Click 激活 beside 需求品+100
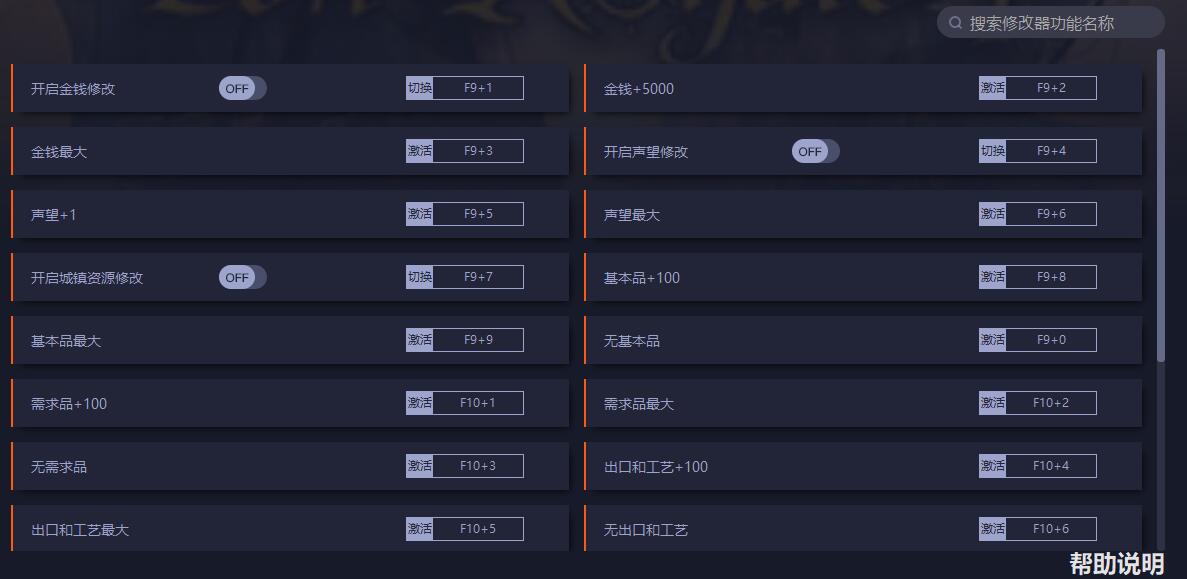Image resolution: width=1187 pixels, height=579 pixels. tap(420, 403)
